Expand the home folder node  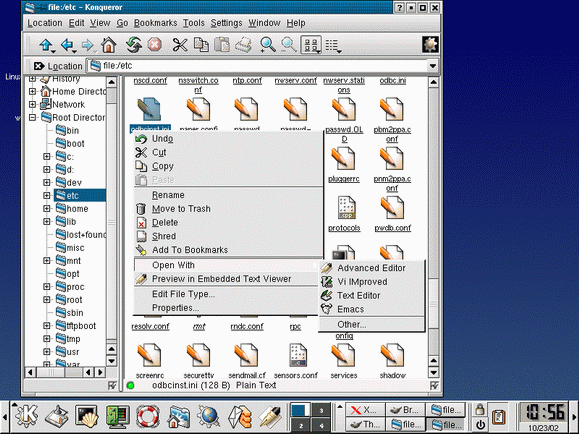tap(47, 209)
